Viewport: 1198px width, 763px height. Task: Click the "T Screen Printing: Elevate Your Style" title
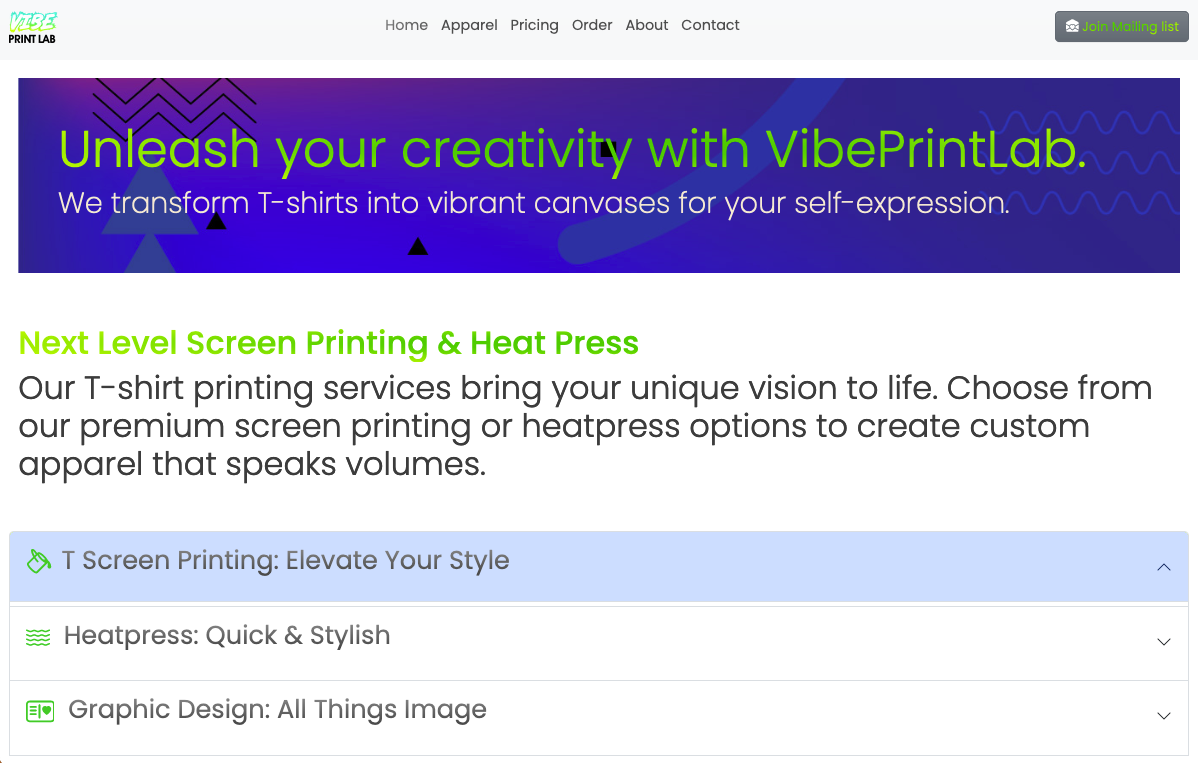pos(285,561)
